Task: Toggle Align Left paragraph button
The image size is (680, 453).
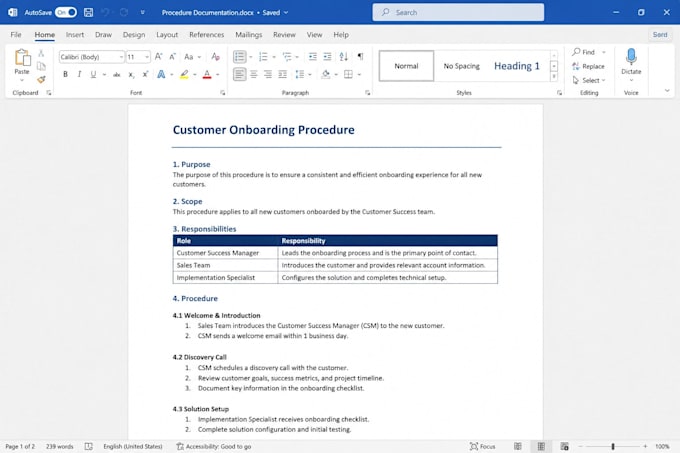Action: tap(239, 75)
